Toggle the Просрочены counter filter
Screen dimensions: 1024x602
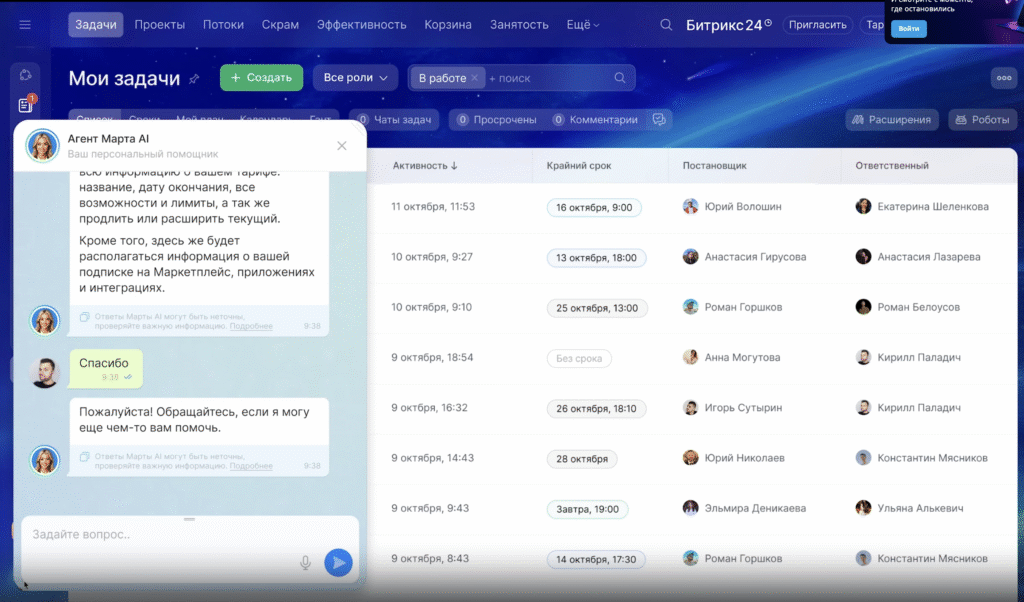click(497, 120)
